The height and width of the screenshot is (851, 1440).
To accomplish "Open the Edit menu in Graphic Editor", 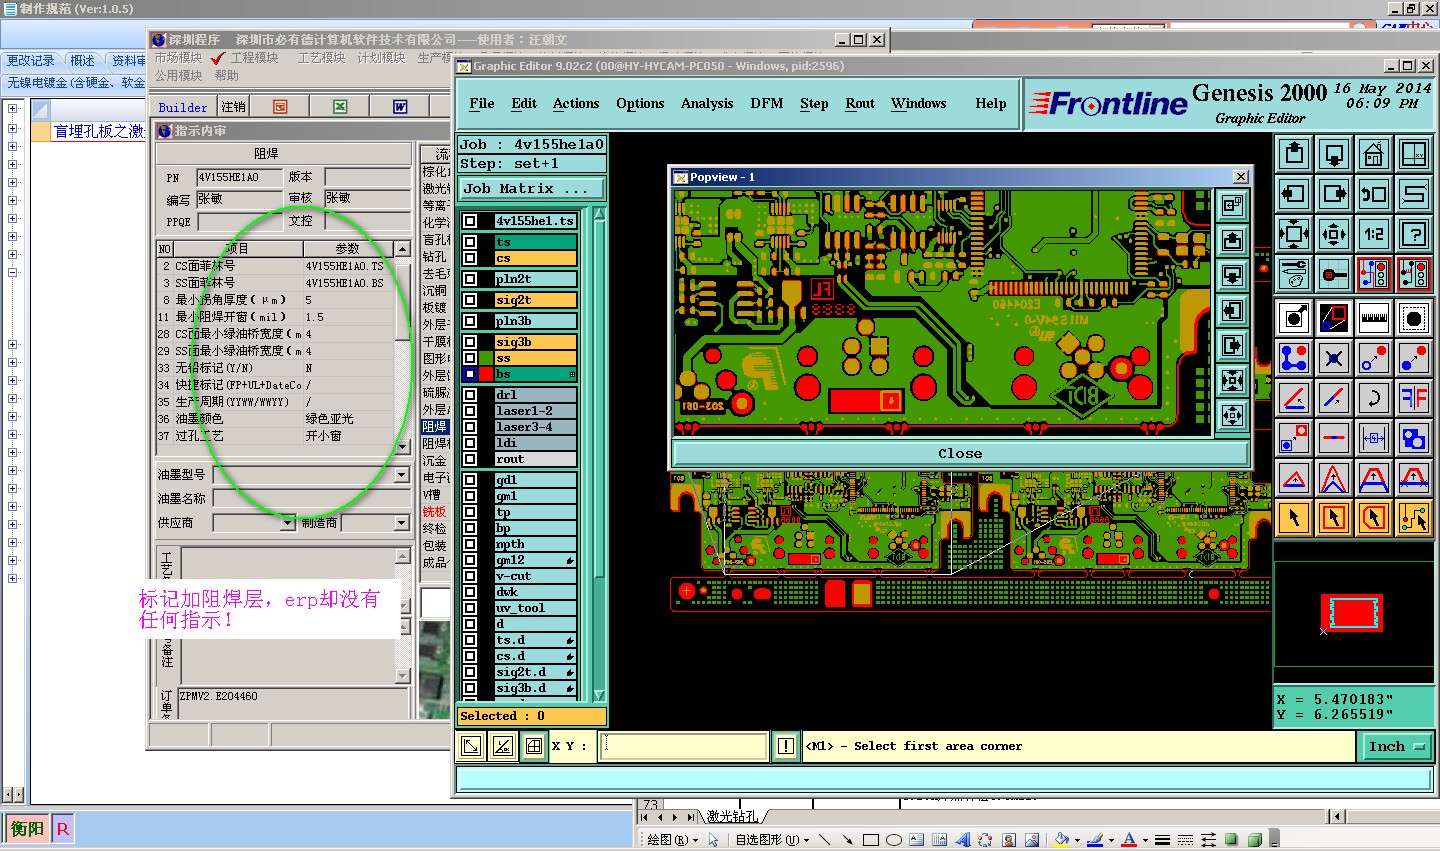I will pyautogui.click(x=523, y=104).
